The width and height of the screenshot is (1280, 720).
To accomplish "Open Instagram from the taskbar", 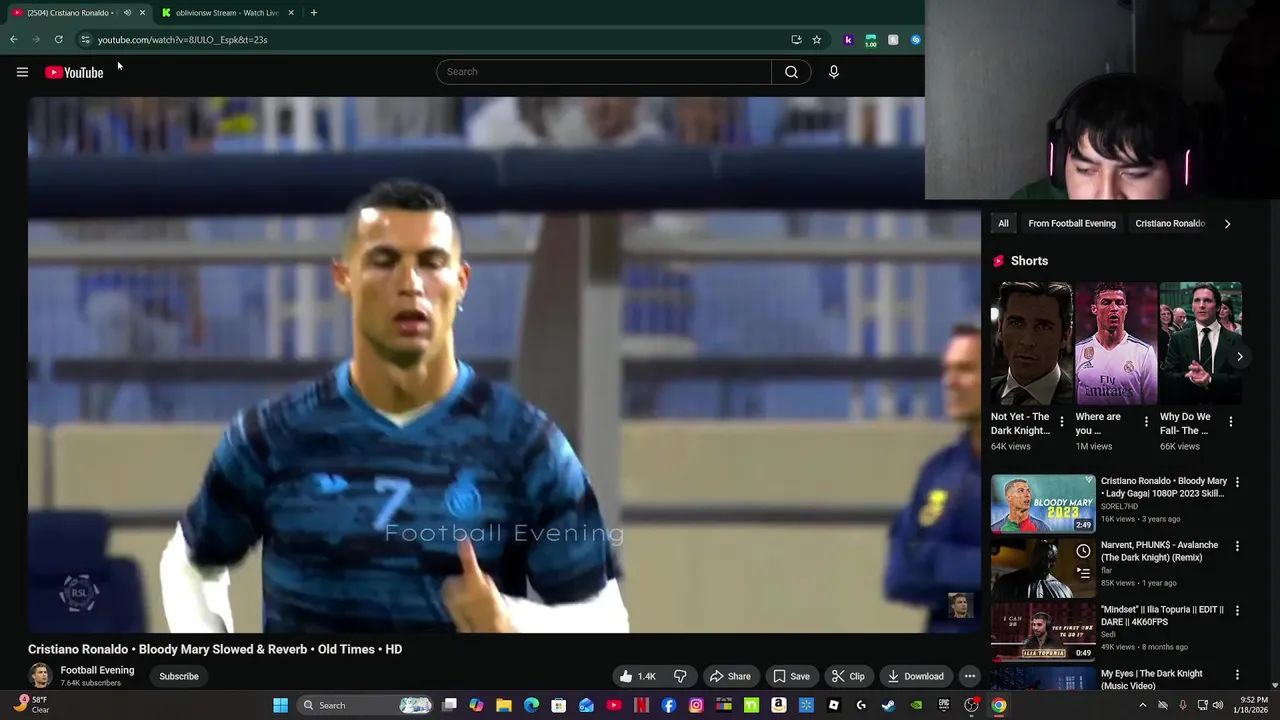I will (696, 706).
